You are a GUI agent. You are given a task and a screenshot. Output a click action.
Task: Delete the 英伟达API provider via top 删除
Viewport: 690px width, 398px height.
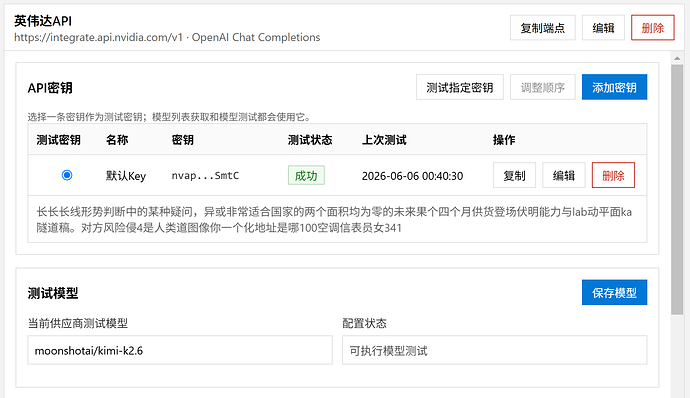coord(653,28)
